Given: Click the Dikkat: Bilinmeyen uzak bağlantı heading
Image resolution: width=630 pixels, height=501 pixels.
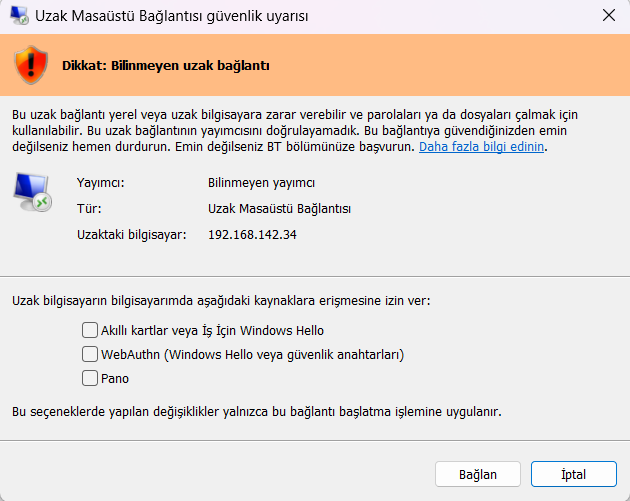Looking at the screenshot, I should tap(165, 65).
